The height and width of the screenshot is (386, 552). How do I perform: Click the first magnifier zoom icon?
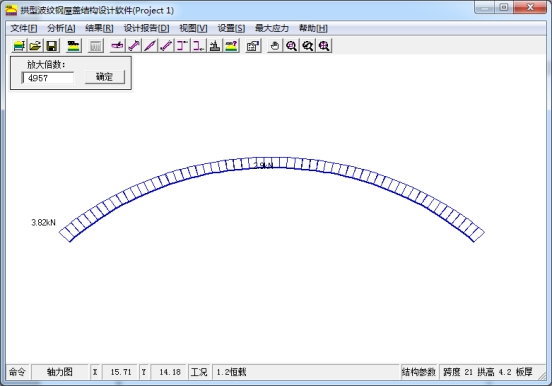[x=291, y=46]
